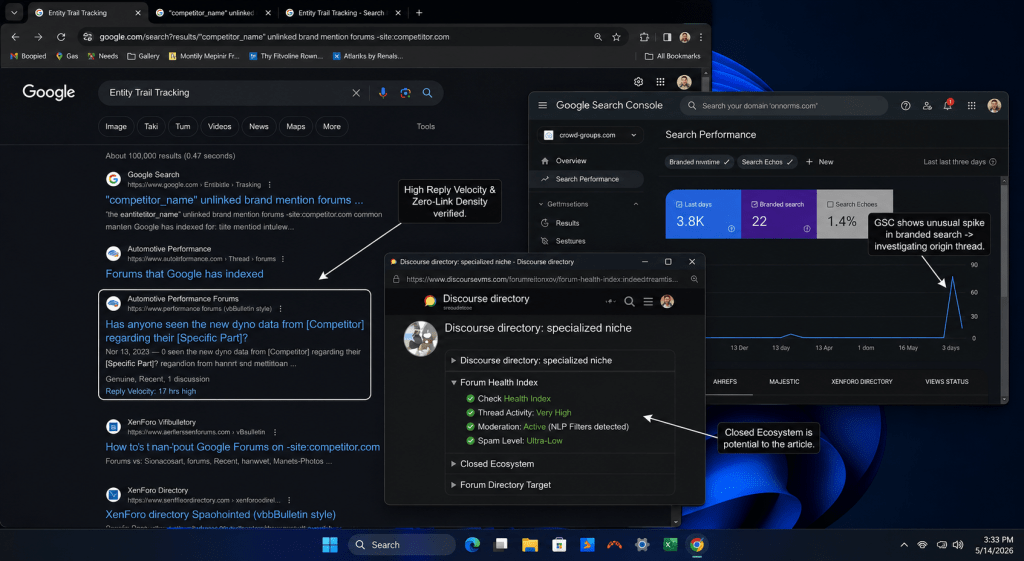Open the dyno data from [Competitor] thread
This screenshot has width=1024, height=561.
click(x=235, y=331)
